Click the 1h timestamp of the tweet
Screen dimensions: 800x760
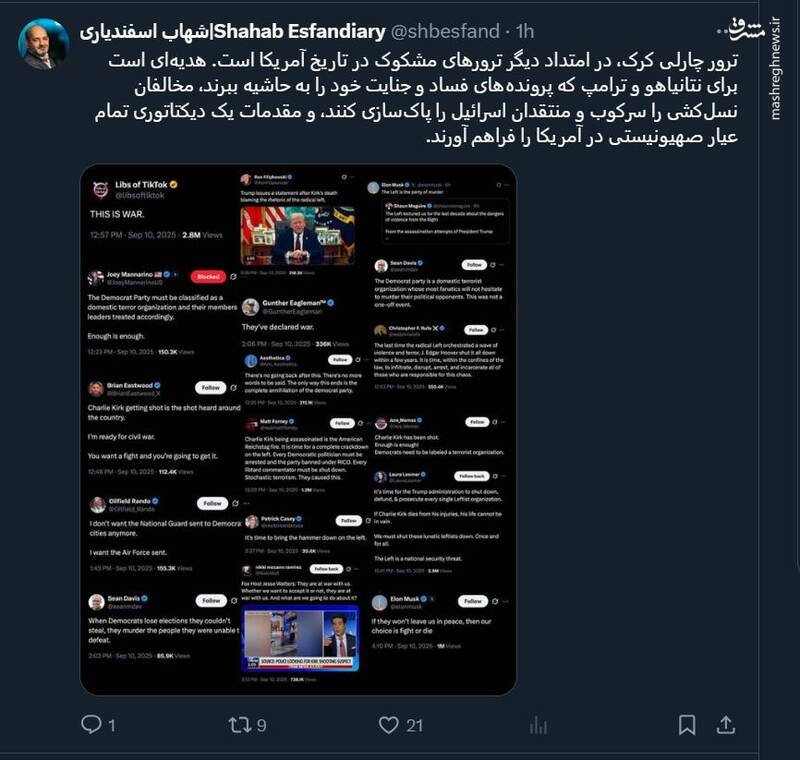tap(524, 31)
